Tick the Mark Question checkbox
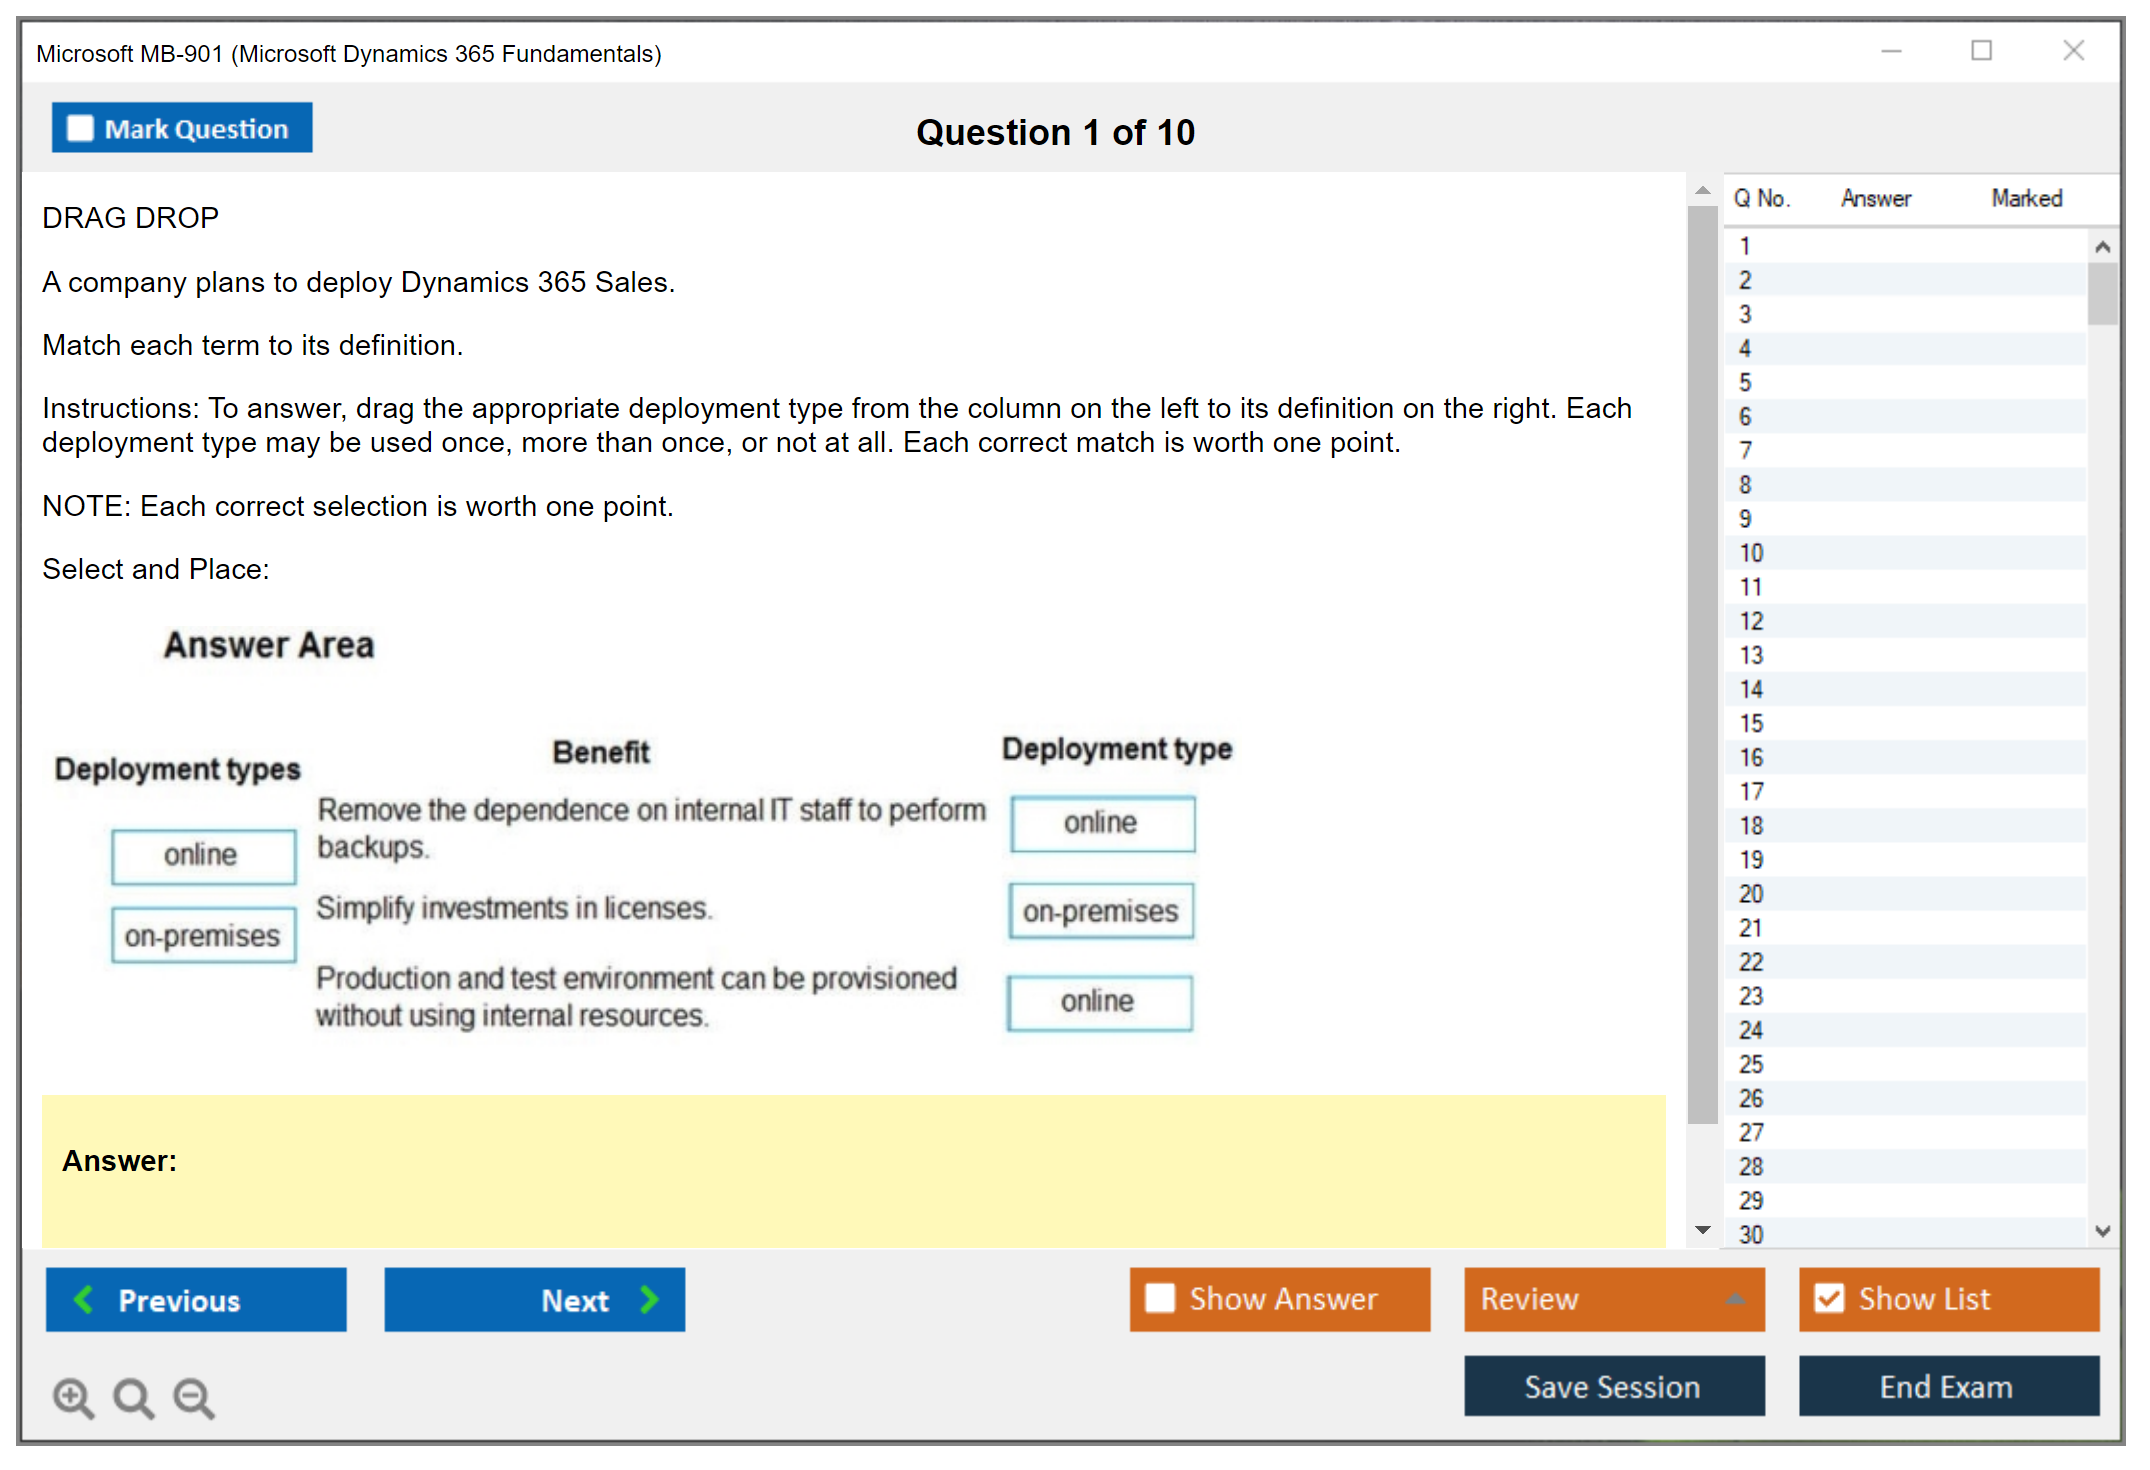Screen dimensions: 2150x1470 pos(80,128)
